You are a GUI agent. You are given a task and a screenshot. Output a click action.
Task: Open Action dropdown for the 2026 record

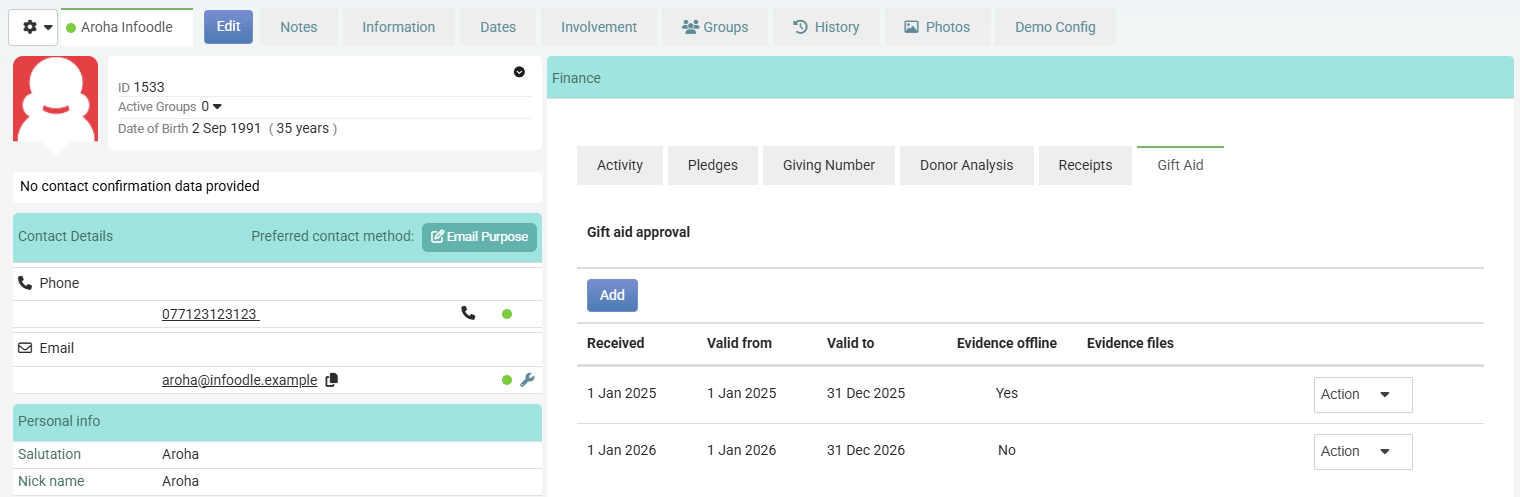[1363, 451]
